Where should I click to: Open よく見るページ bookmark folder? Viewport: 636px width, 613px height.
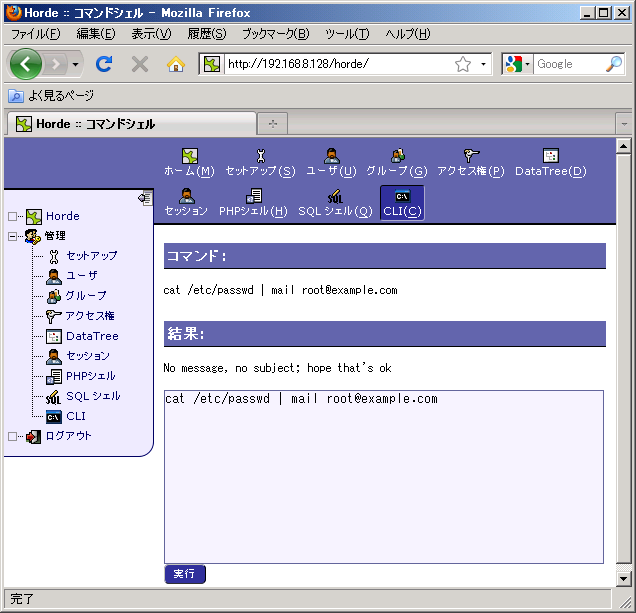tap(52, 96)
